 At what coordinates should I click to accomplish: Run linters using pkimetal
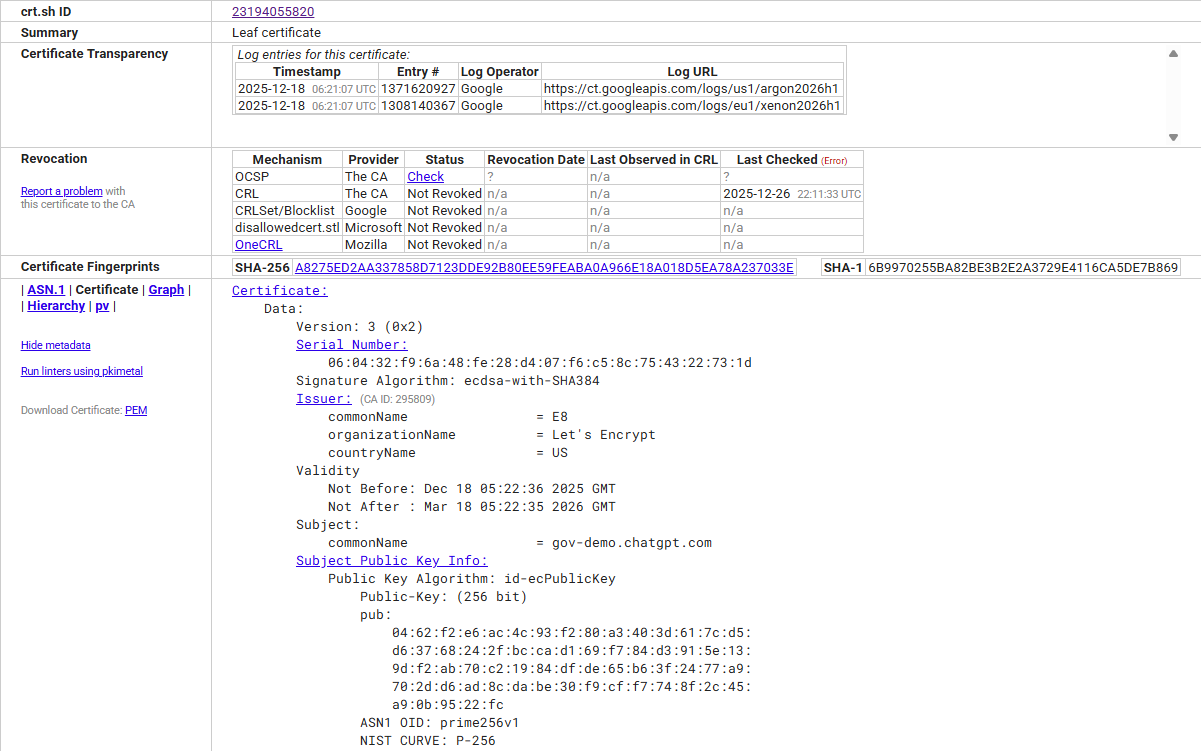point(81,370)
